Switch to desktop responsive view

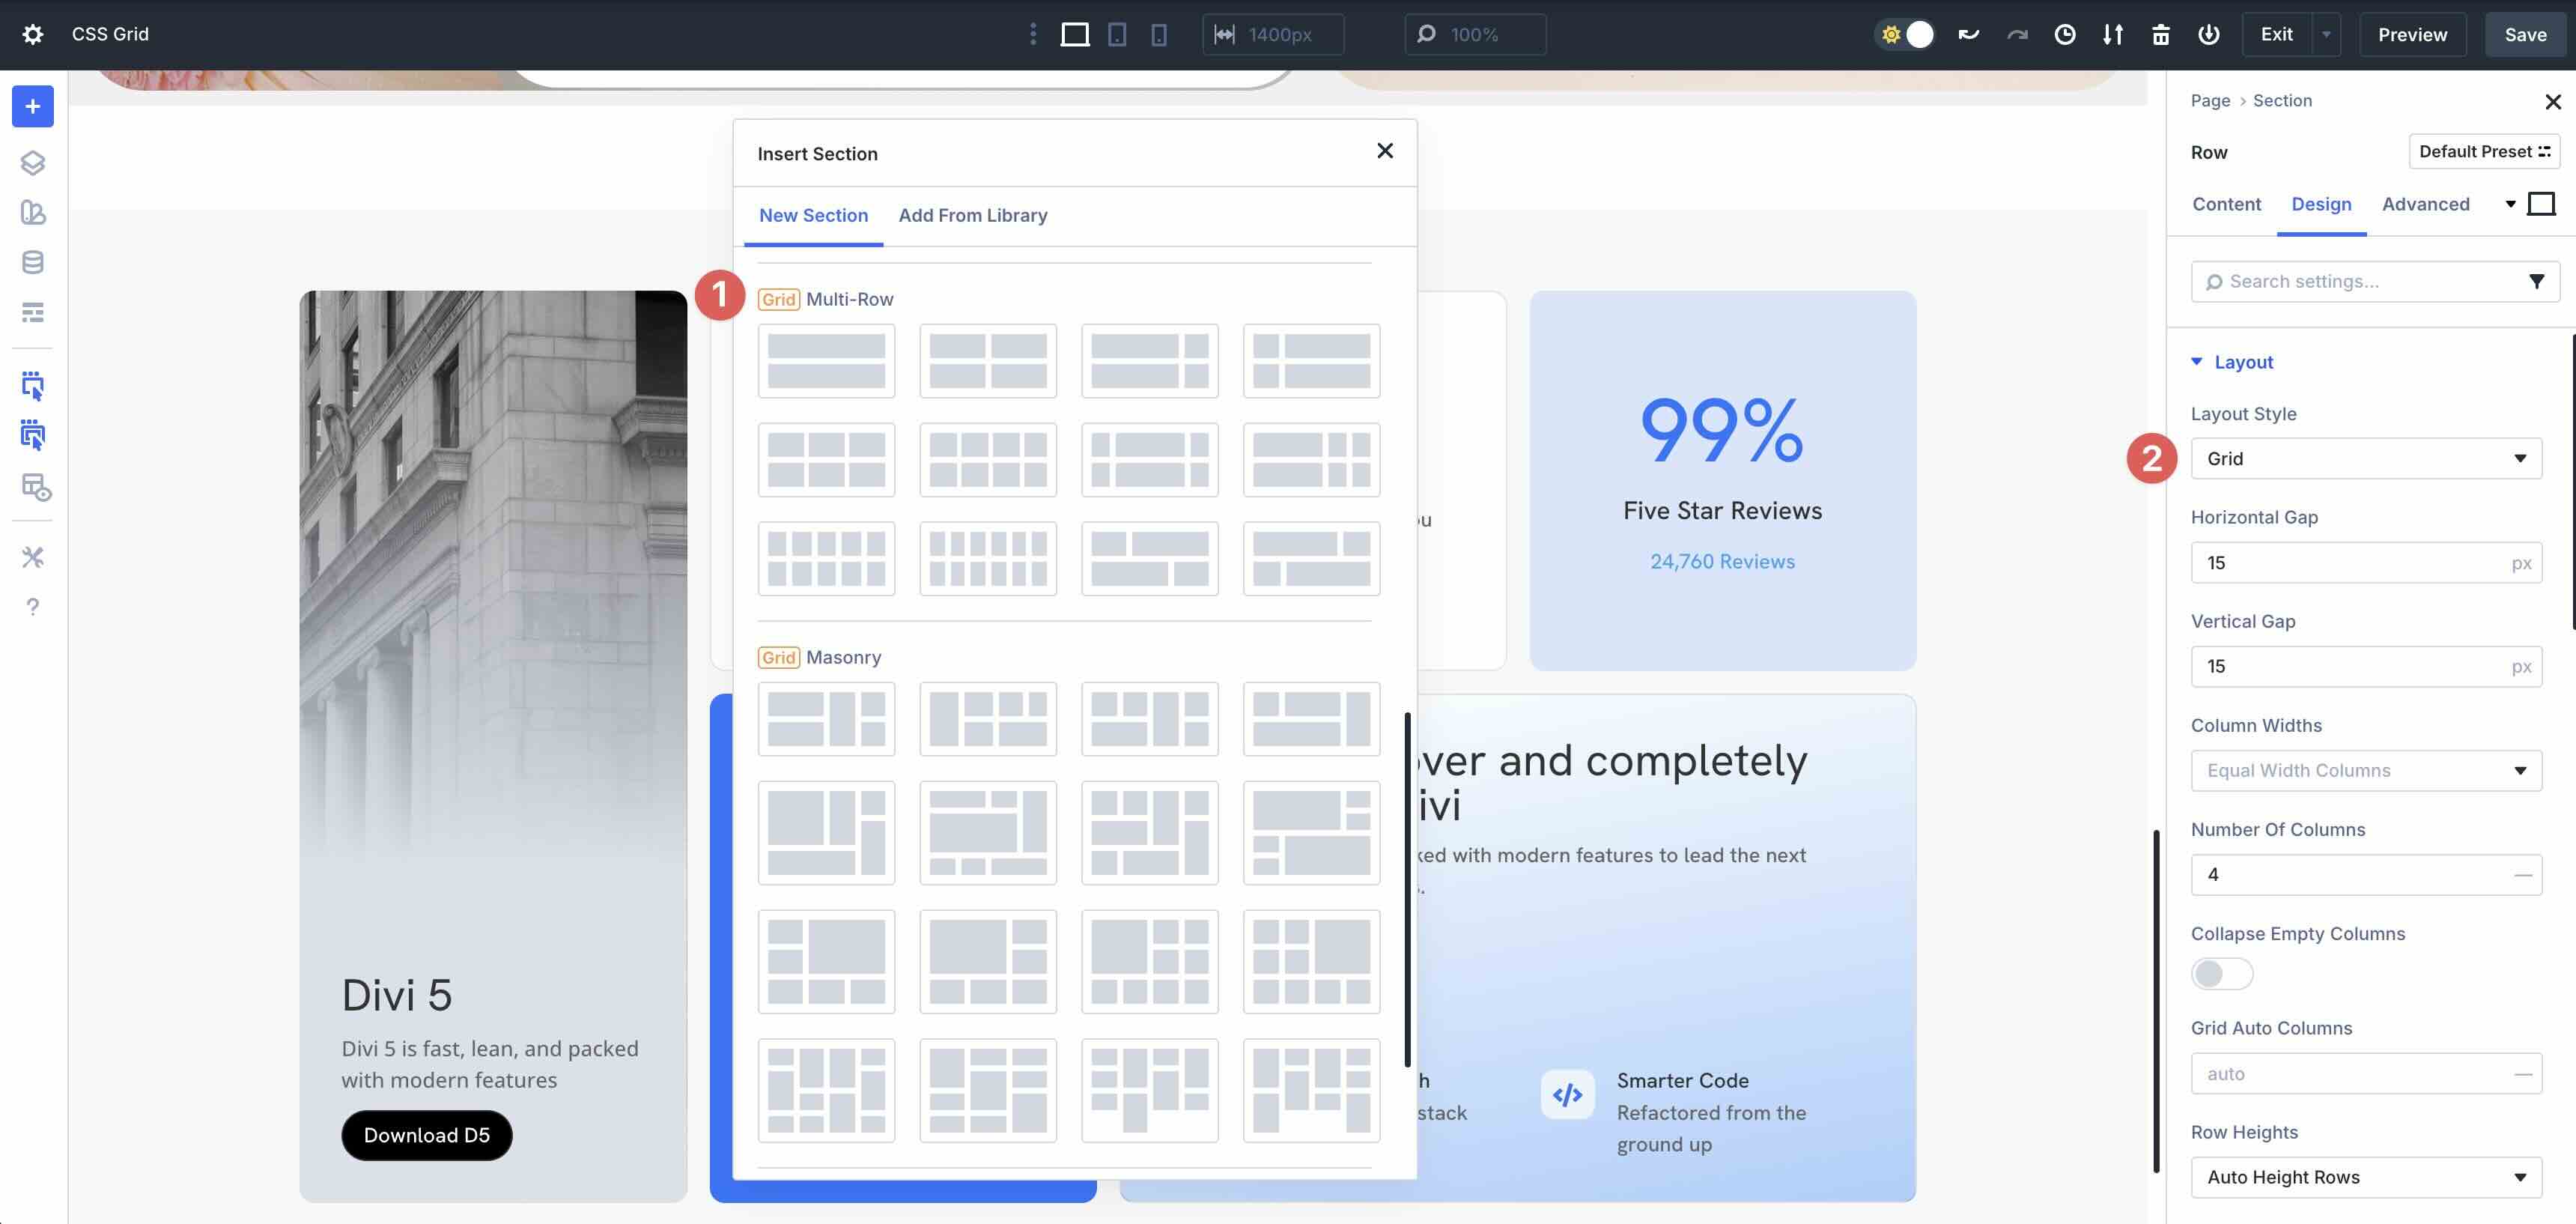[x=1075, y=34]
